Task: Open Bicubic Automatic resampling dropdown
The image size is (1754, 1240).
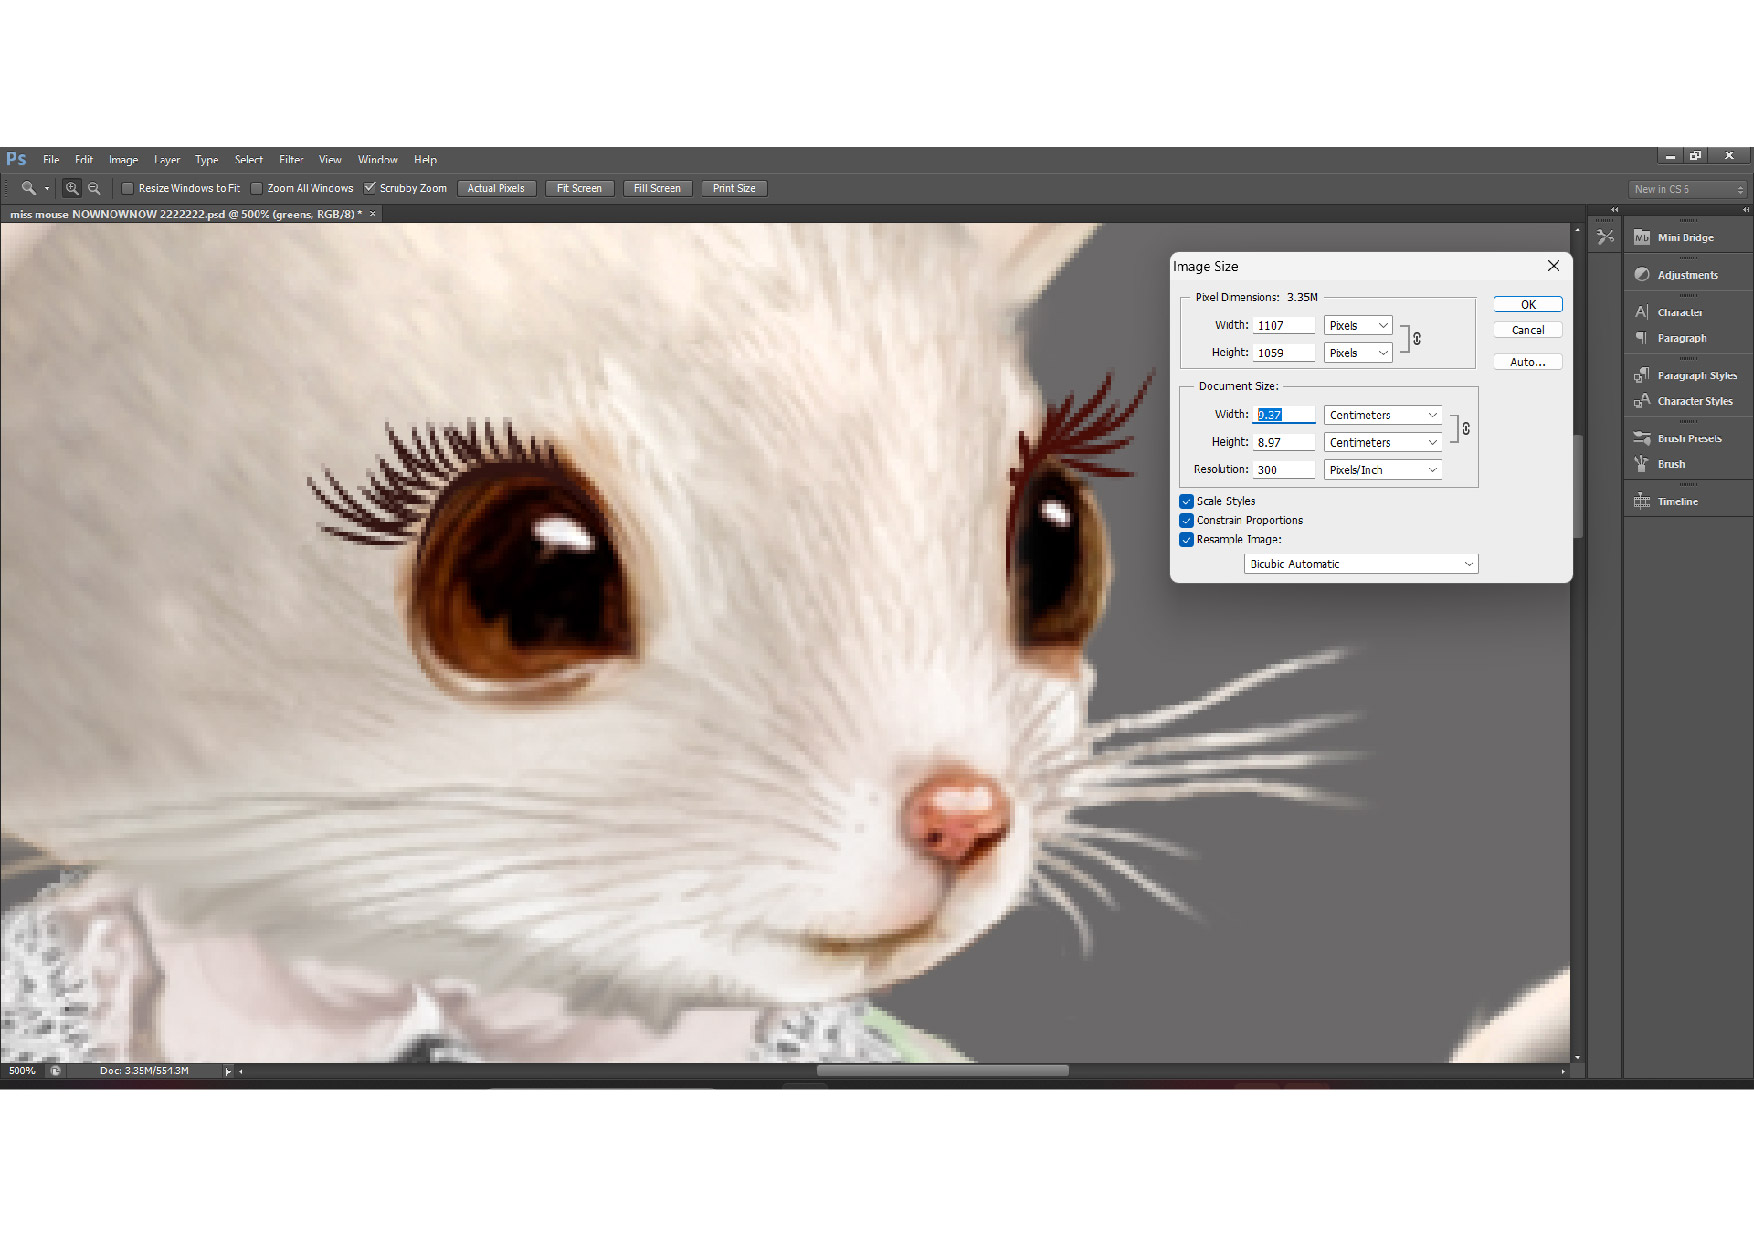Action: 1361,564
